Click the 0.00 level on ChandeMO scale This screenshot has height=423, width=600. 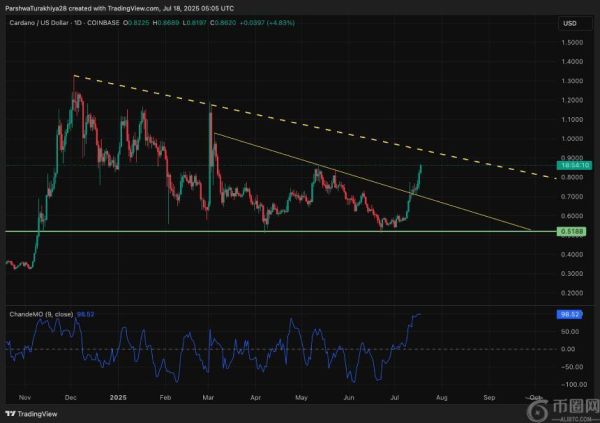tap(572, 349)
